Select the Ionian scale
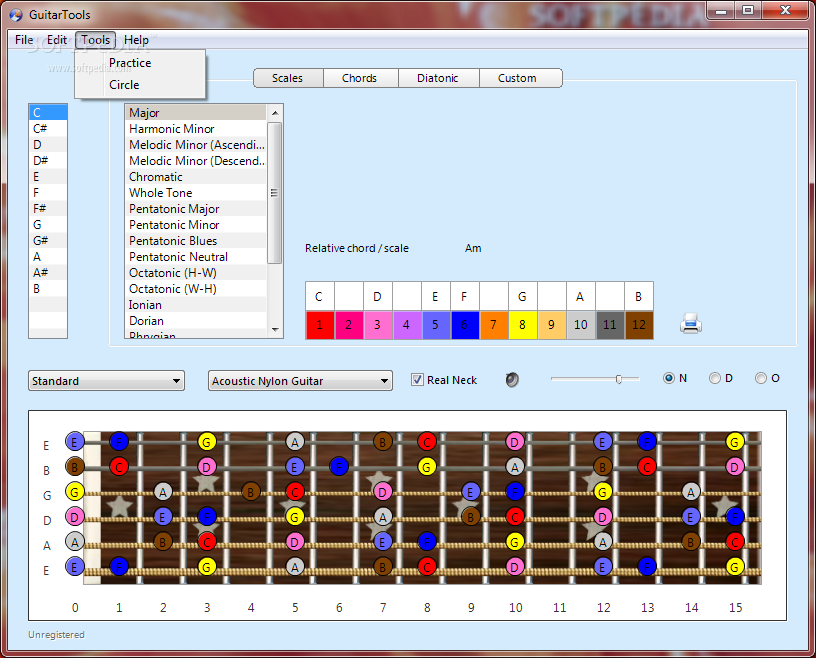Viewport: 816px width, 658px height. point(196,305)
